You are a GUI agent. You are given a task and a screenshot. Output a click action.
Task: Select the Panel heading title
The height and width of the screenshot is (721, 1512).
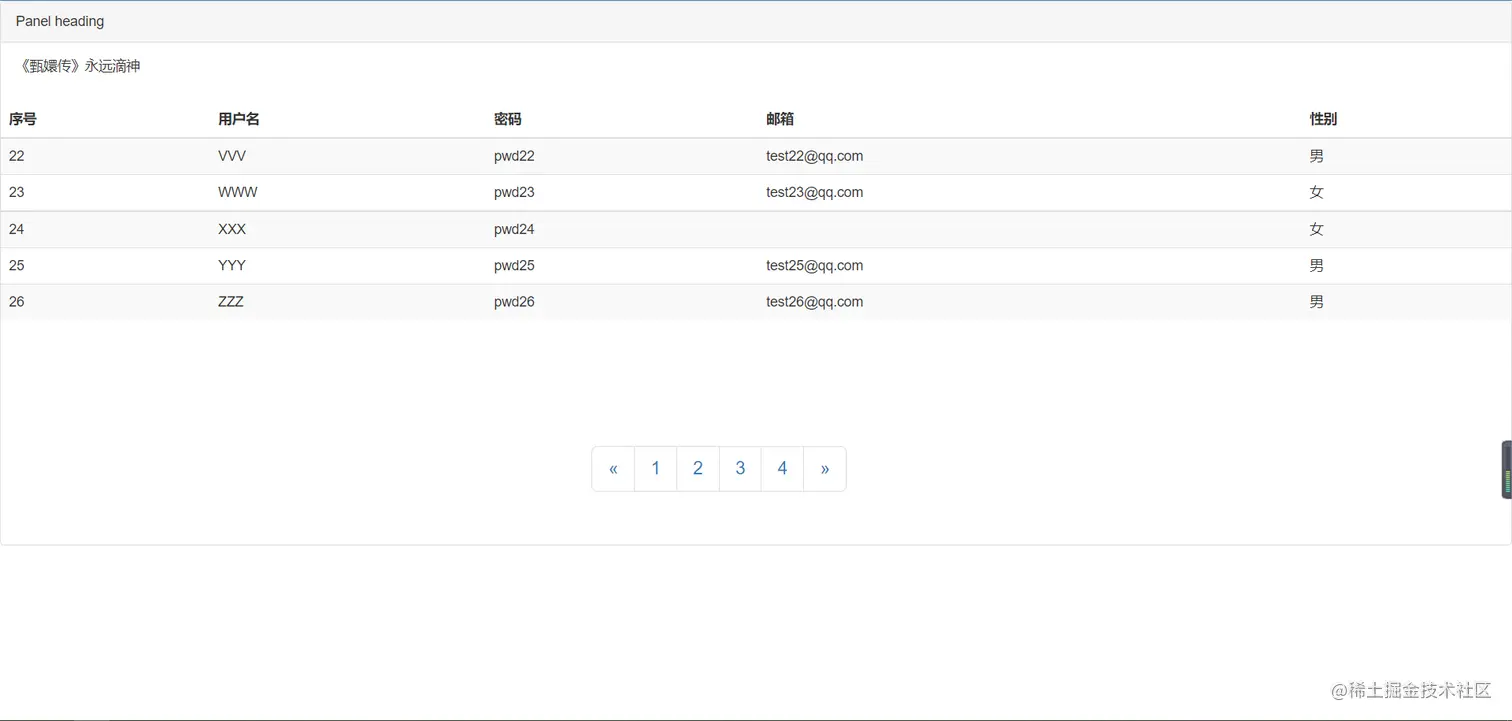[x=60, y=21]
